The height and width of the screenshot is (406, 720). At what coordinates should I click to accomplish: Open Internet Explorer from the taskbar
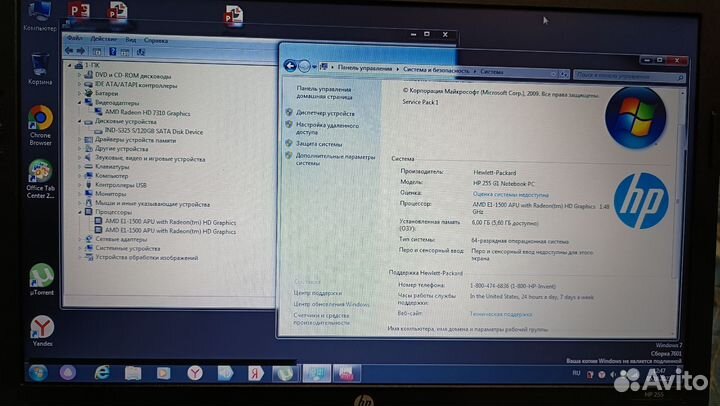click(101, 372)
